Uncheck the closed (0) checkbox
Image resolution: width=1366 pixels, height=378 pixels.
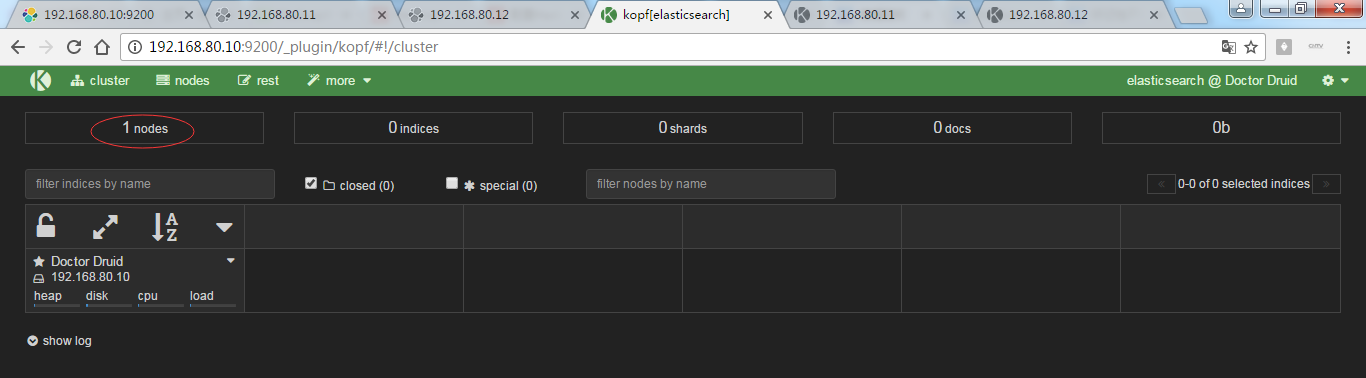coord(311,183)
